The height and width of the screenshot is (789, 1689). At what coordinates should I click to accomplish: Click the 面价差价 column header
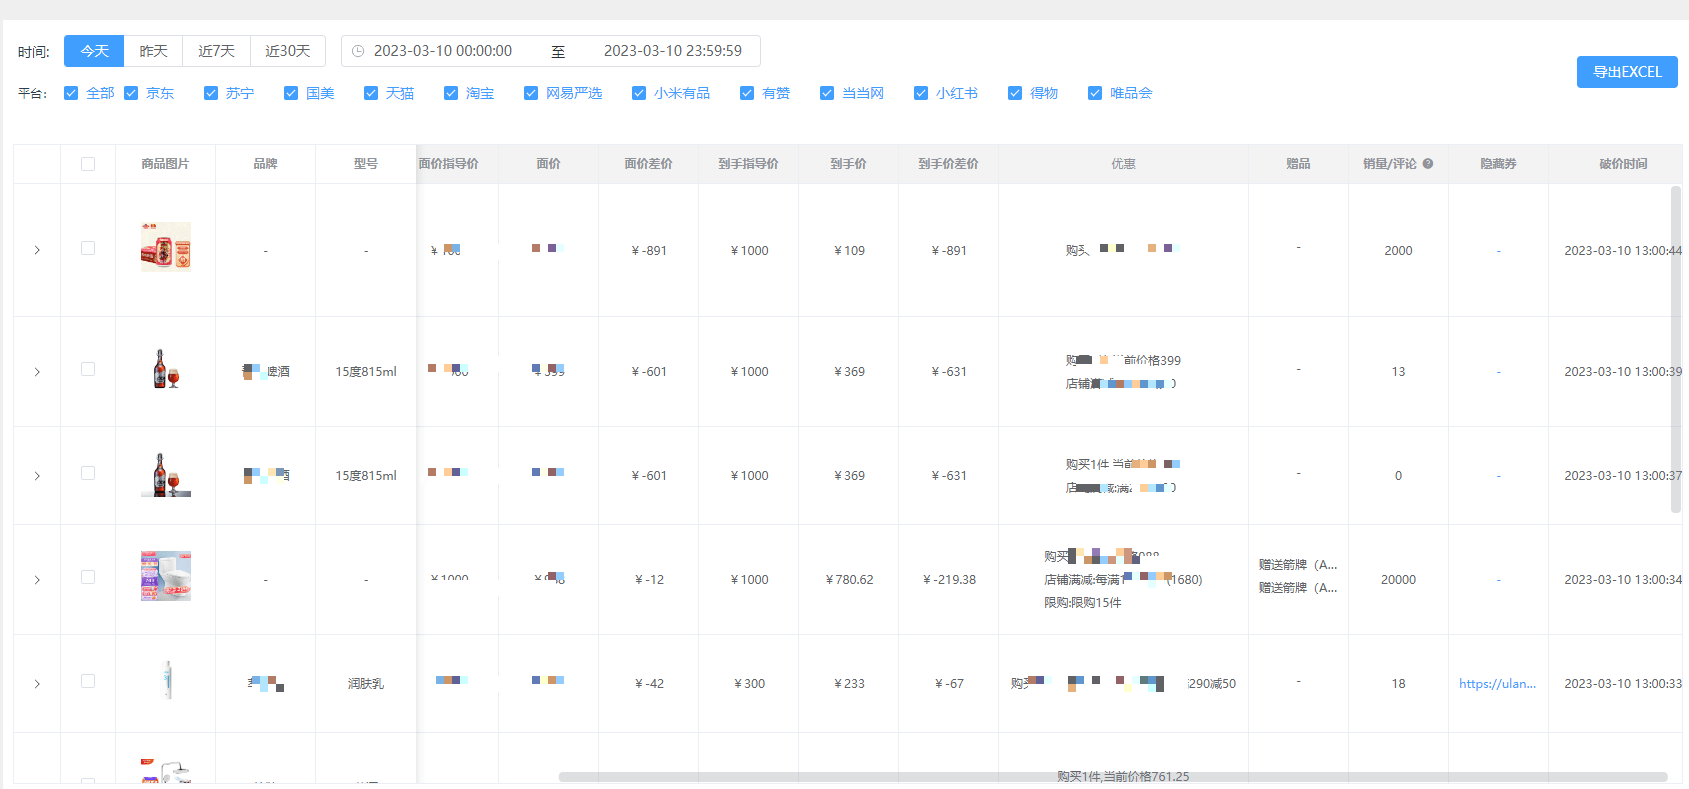(x=648, y=164)
